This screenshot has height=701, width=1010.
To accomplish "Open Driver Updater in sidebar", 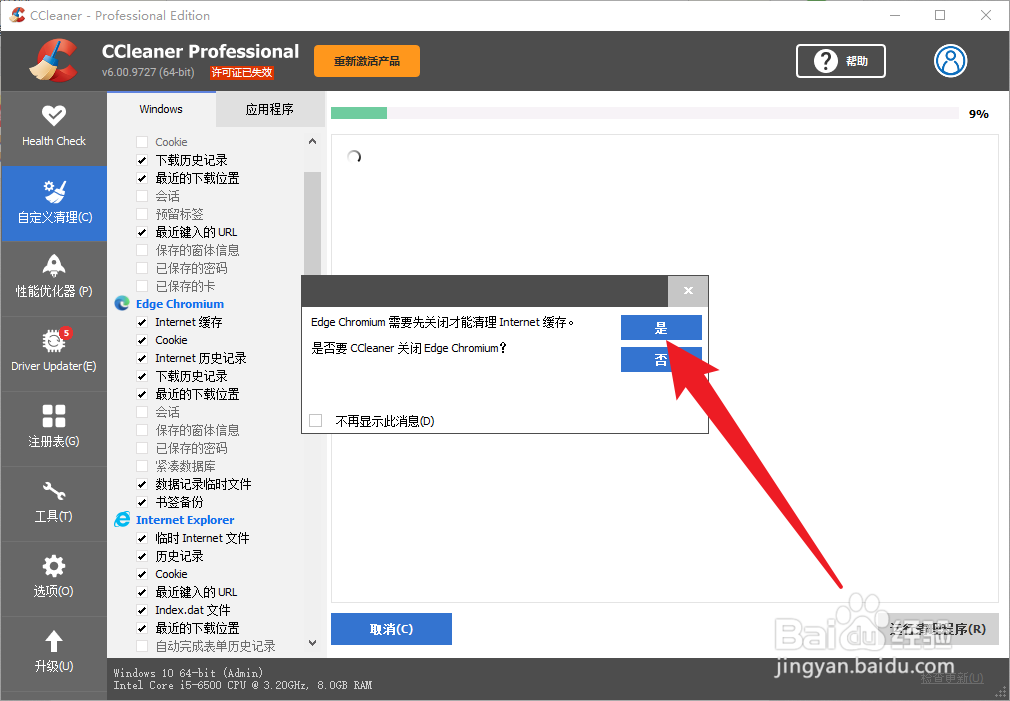I will pyautogui.click(x=53, y=352).
